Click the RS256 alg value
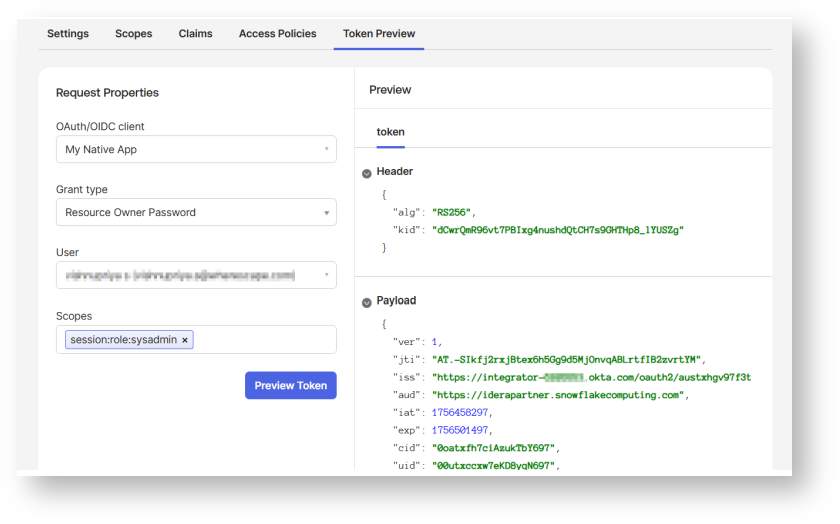 pos(454,212)
